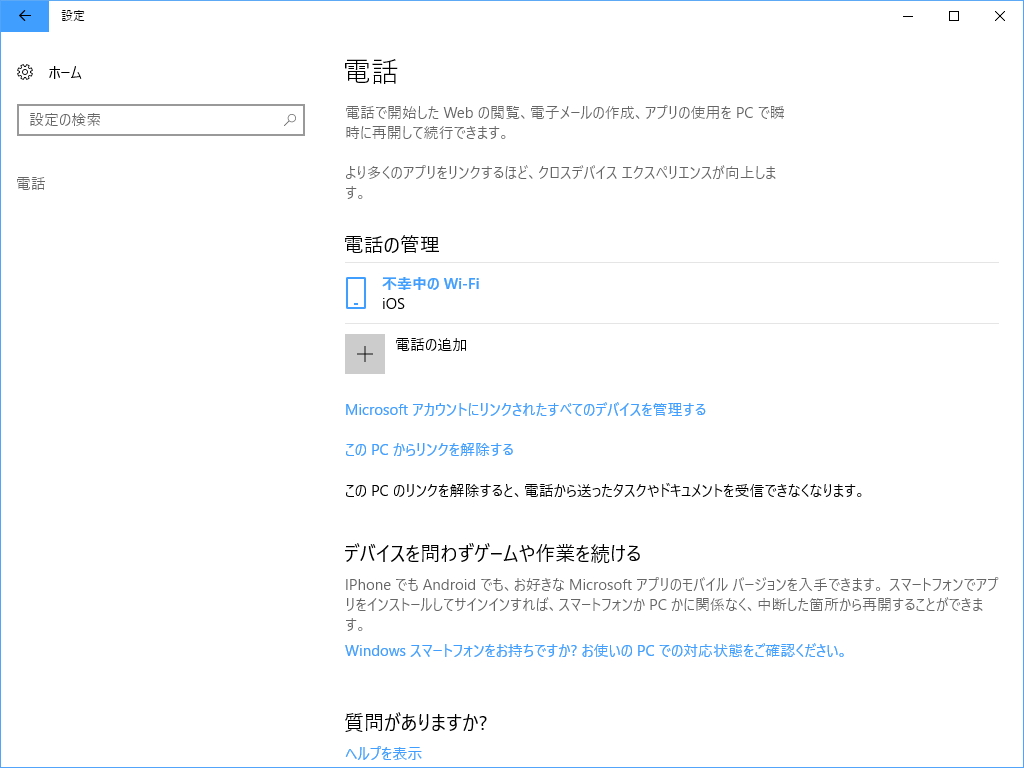1024x768 pixels.
Task: Click the plus icon to add a phone
Action: (x=365, y=353)
